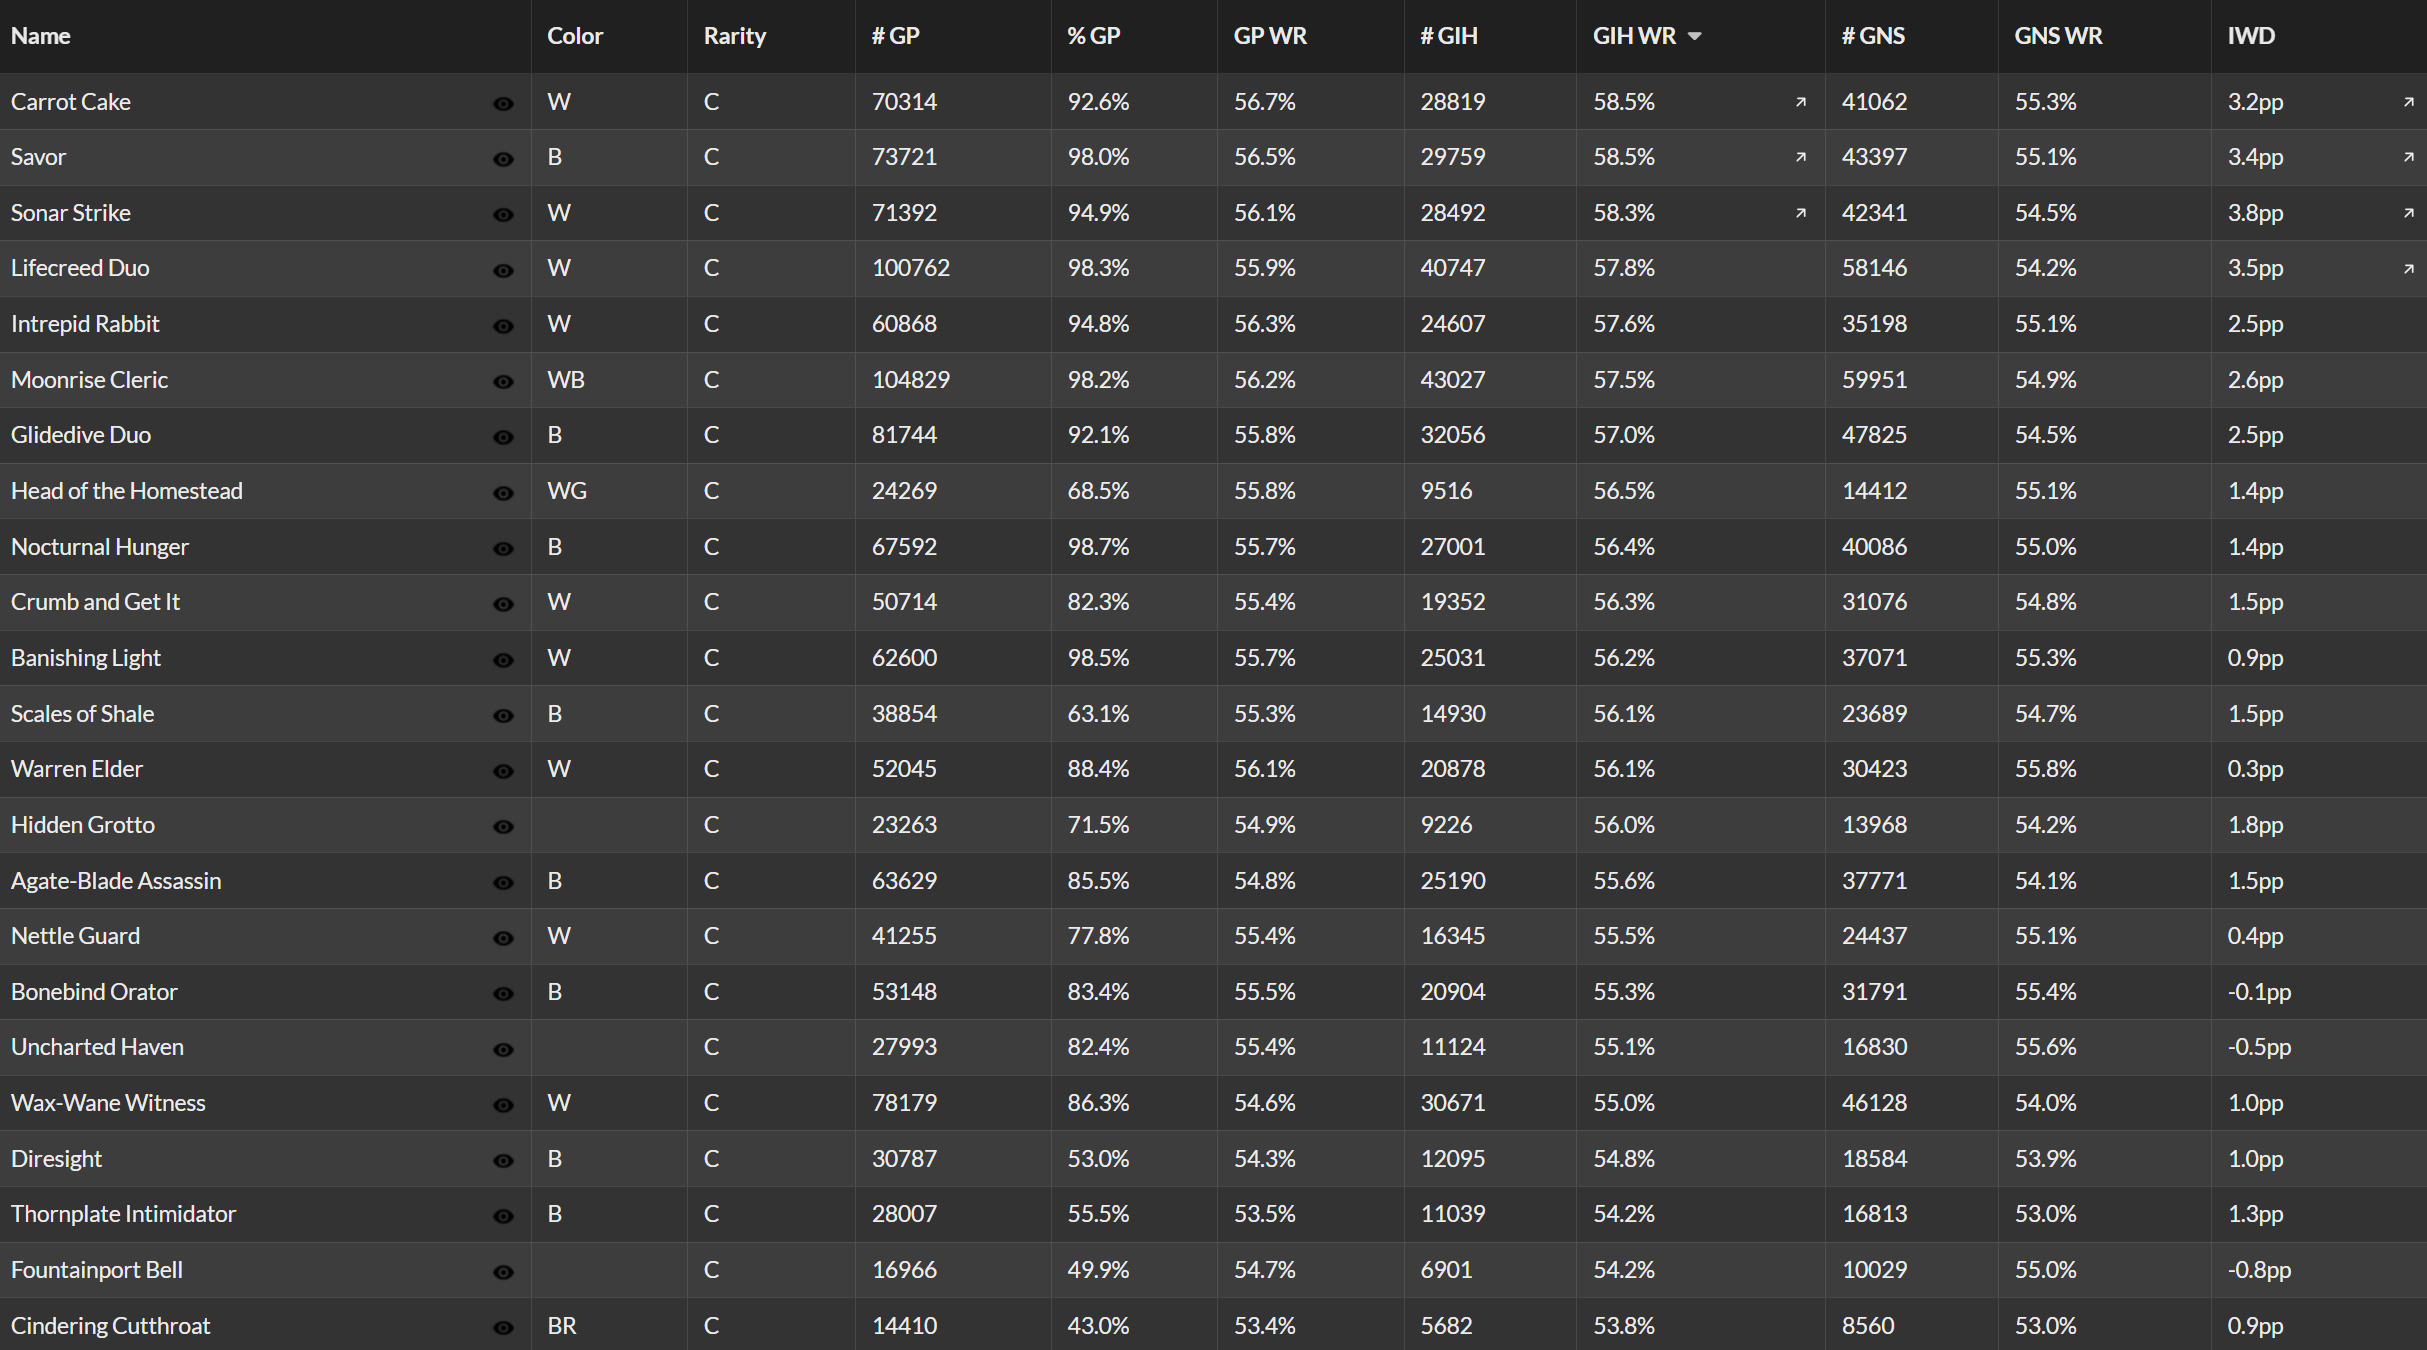Sort by the Rarity column header
The width and height of the screenshot is (2427, 1350).
click(x=735, y=36)
